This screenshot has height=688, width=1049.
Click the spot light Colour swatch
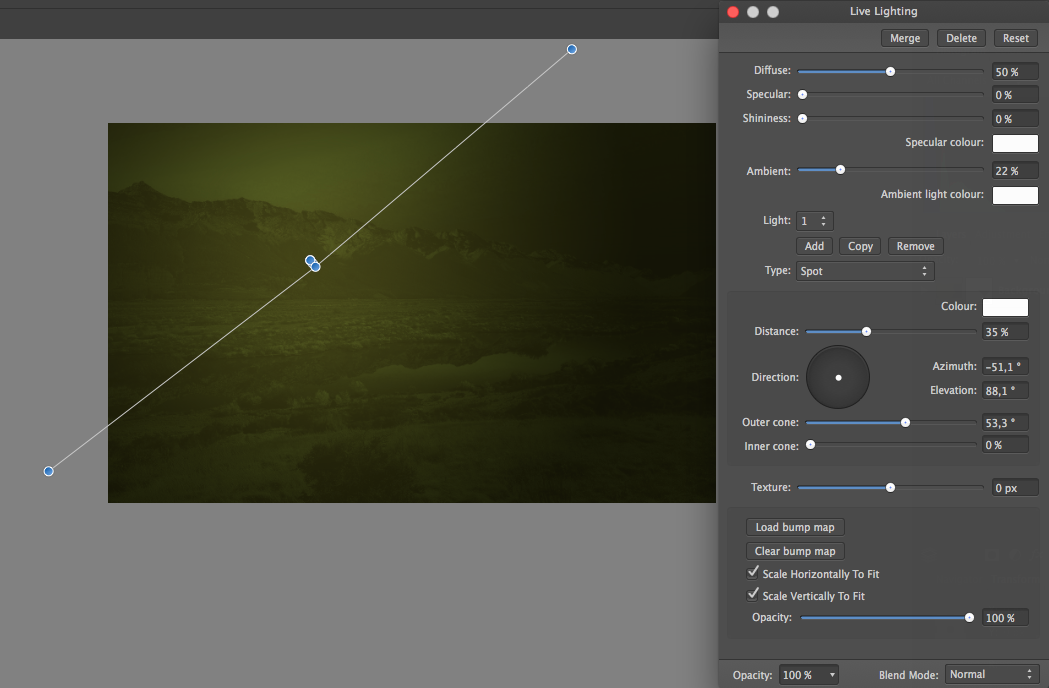click(1005, 307)
